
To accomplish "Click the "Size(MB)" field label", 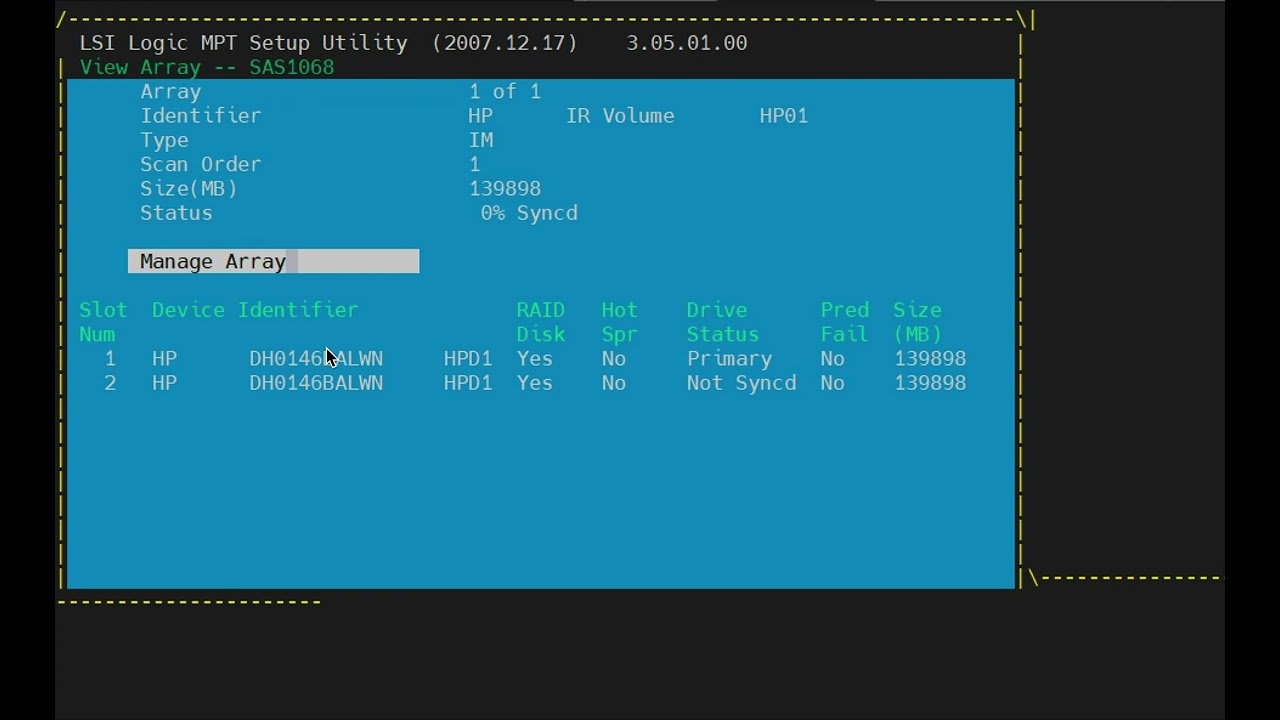I will point(189,188).
